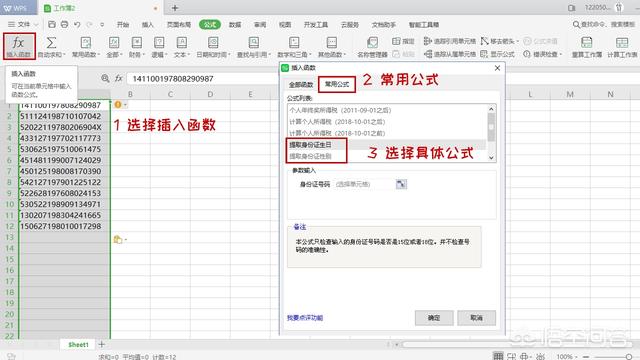Open the 自动求和 sigma tool
Viewport: 640px width, 360px height.
pyautogui.click(x=51, y=46)
